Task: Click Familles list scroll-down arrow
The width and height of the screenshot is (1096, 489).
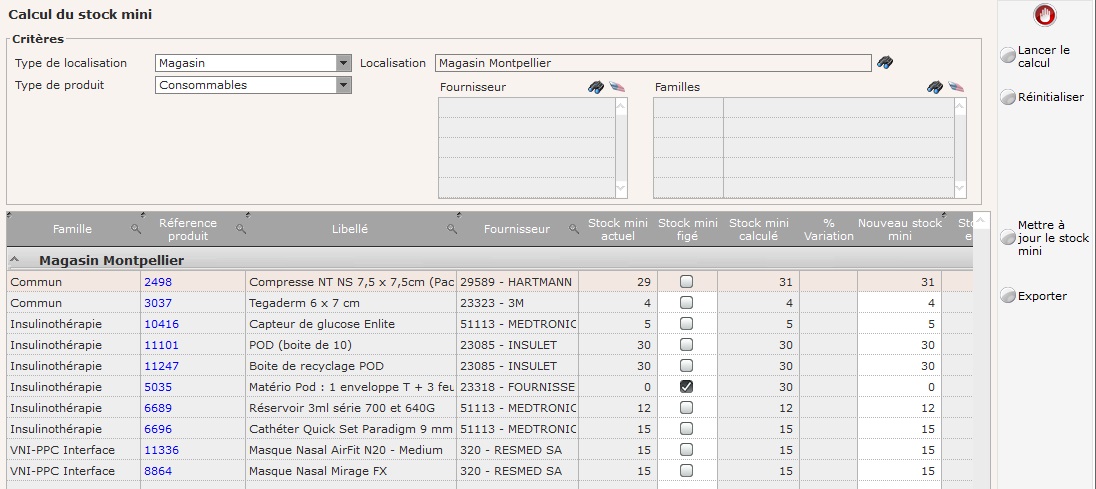Action: tap(960, 189)
